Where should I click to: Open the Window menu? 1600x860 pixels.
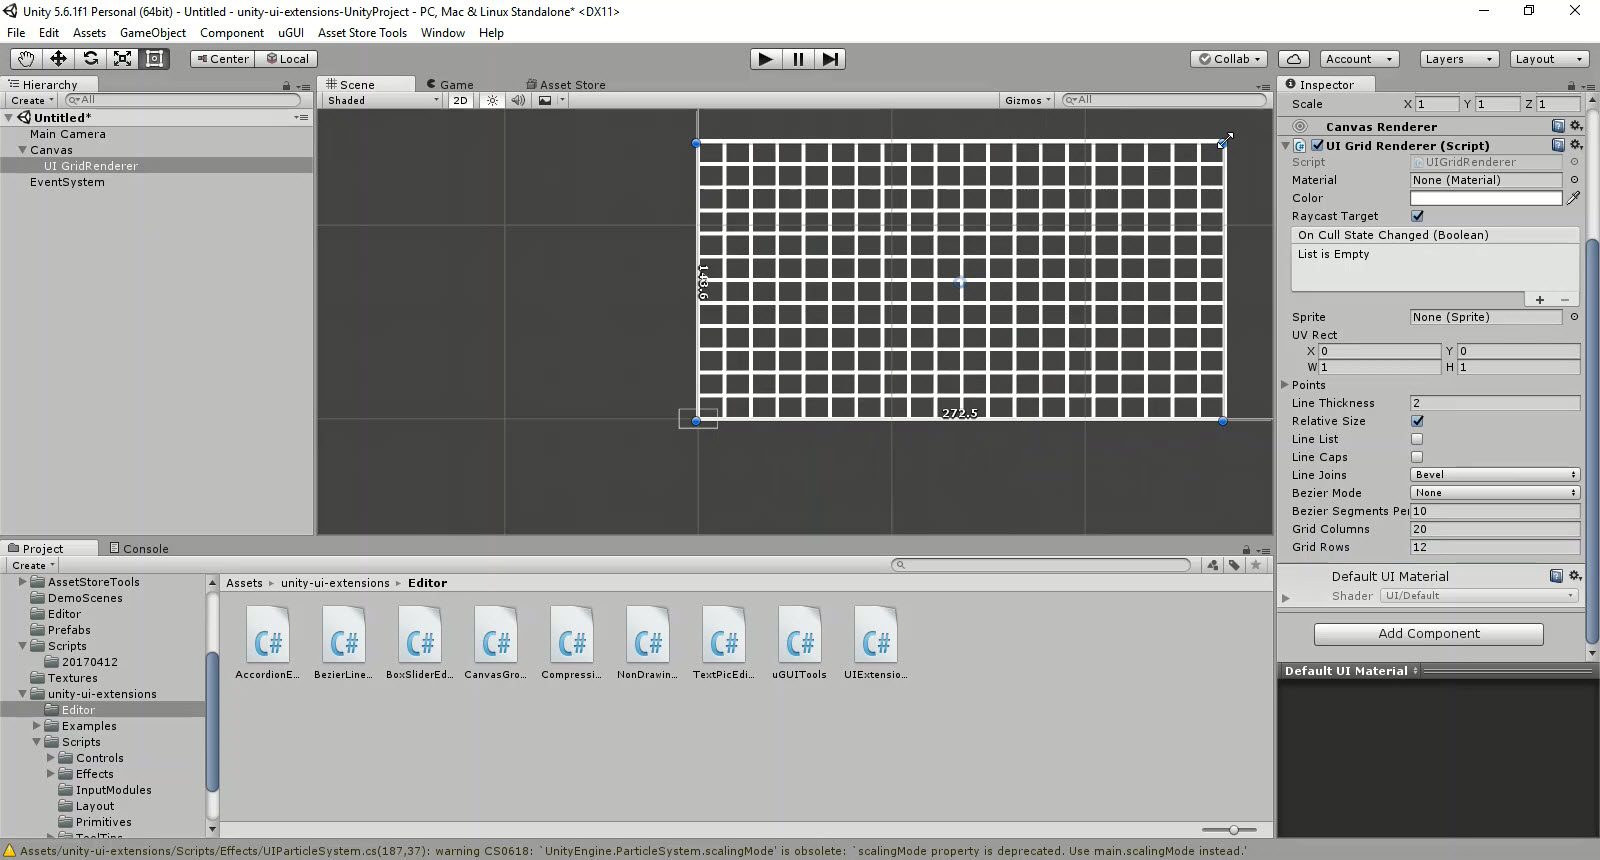point(443,33)
